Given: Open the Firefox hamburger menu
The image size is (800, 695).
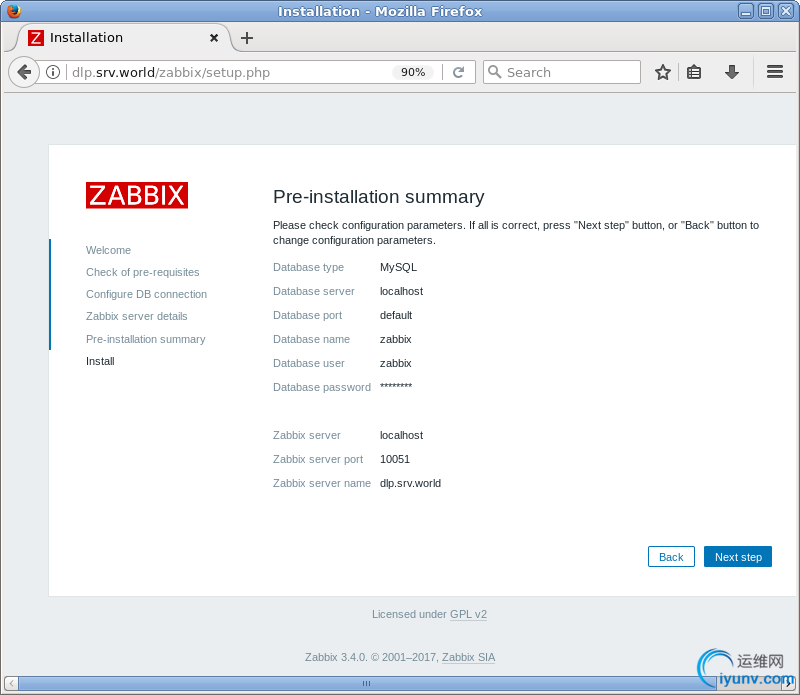Looking at the screenshot, I should (x=774, y=72).
